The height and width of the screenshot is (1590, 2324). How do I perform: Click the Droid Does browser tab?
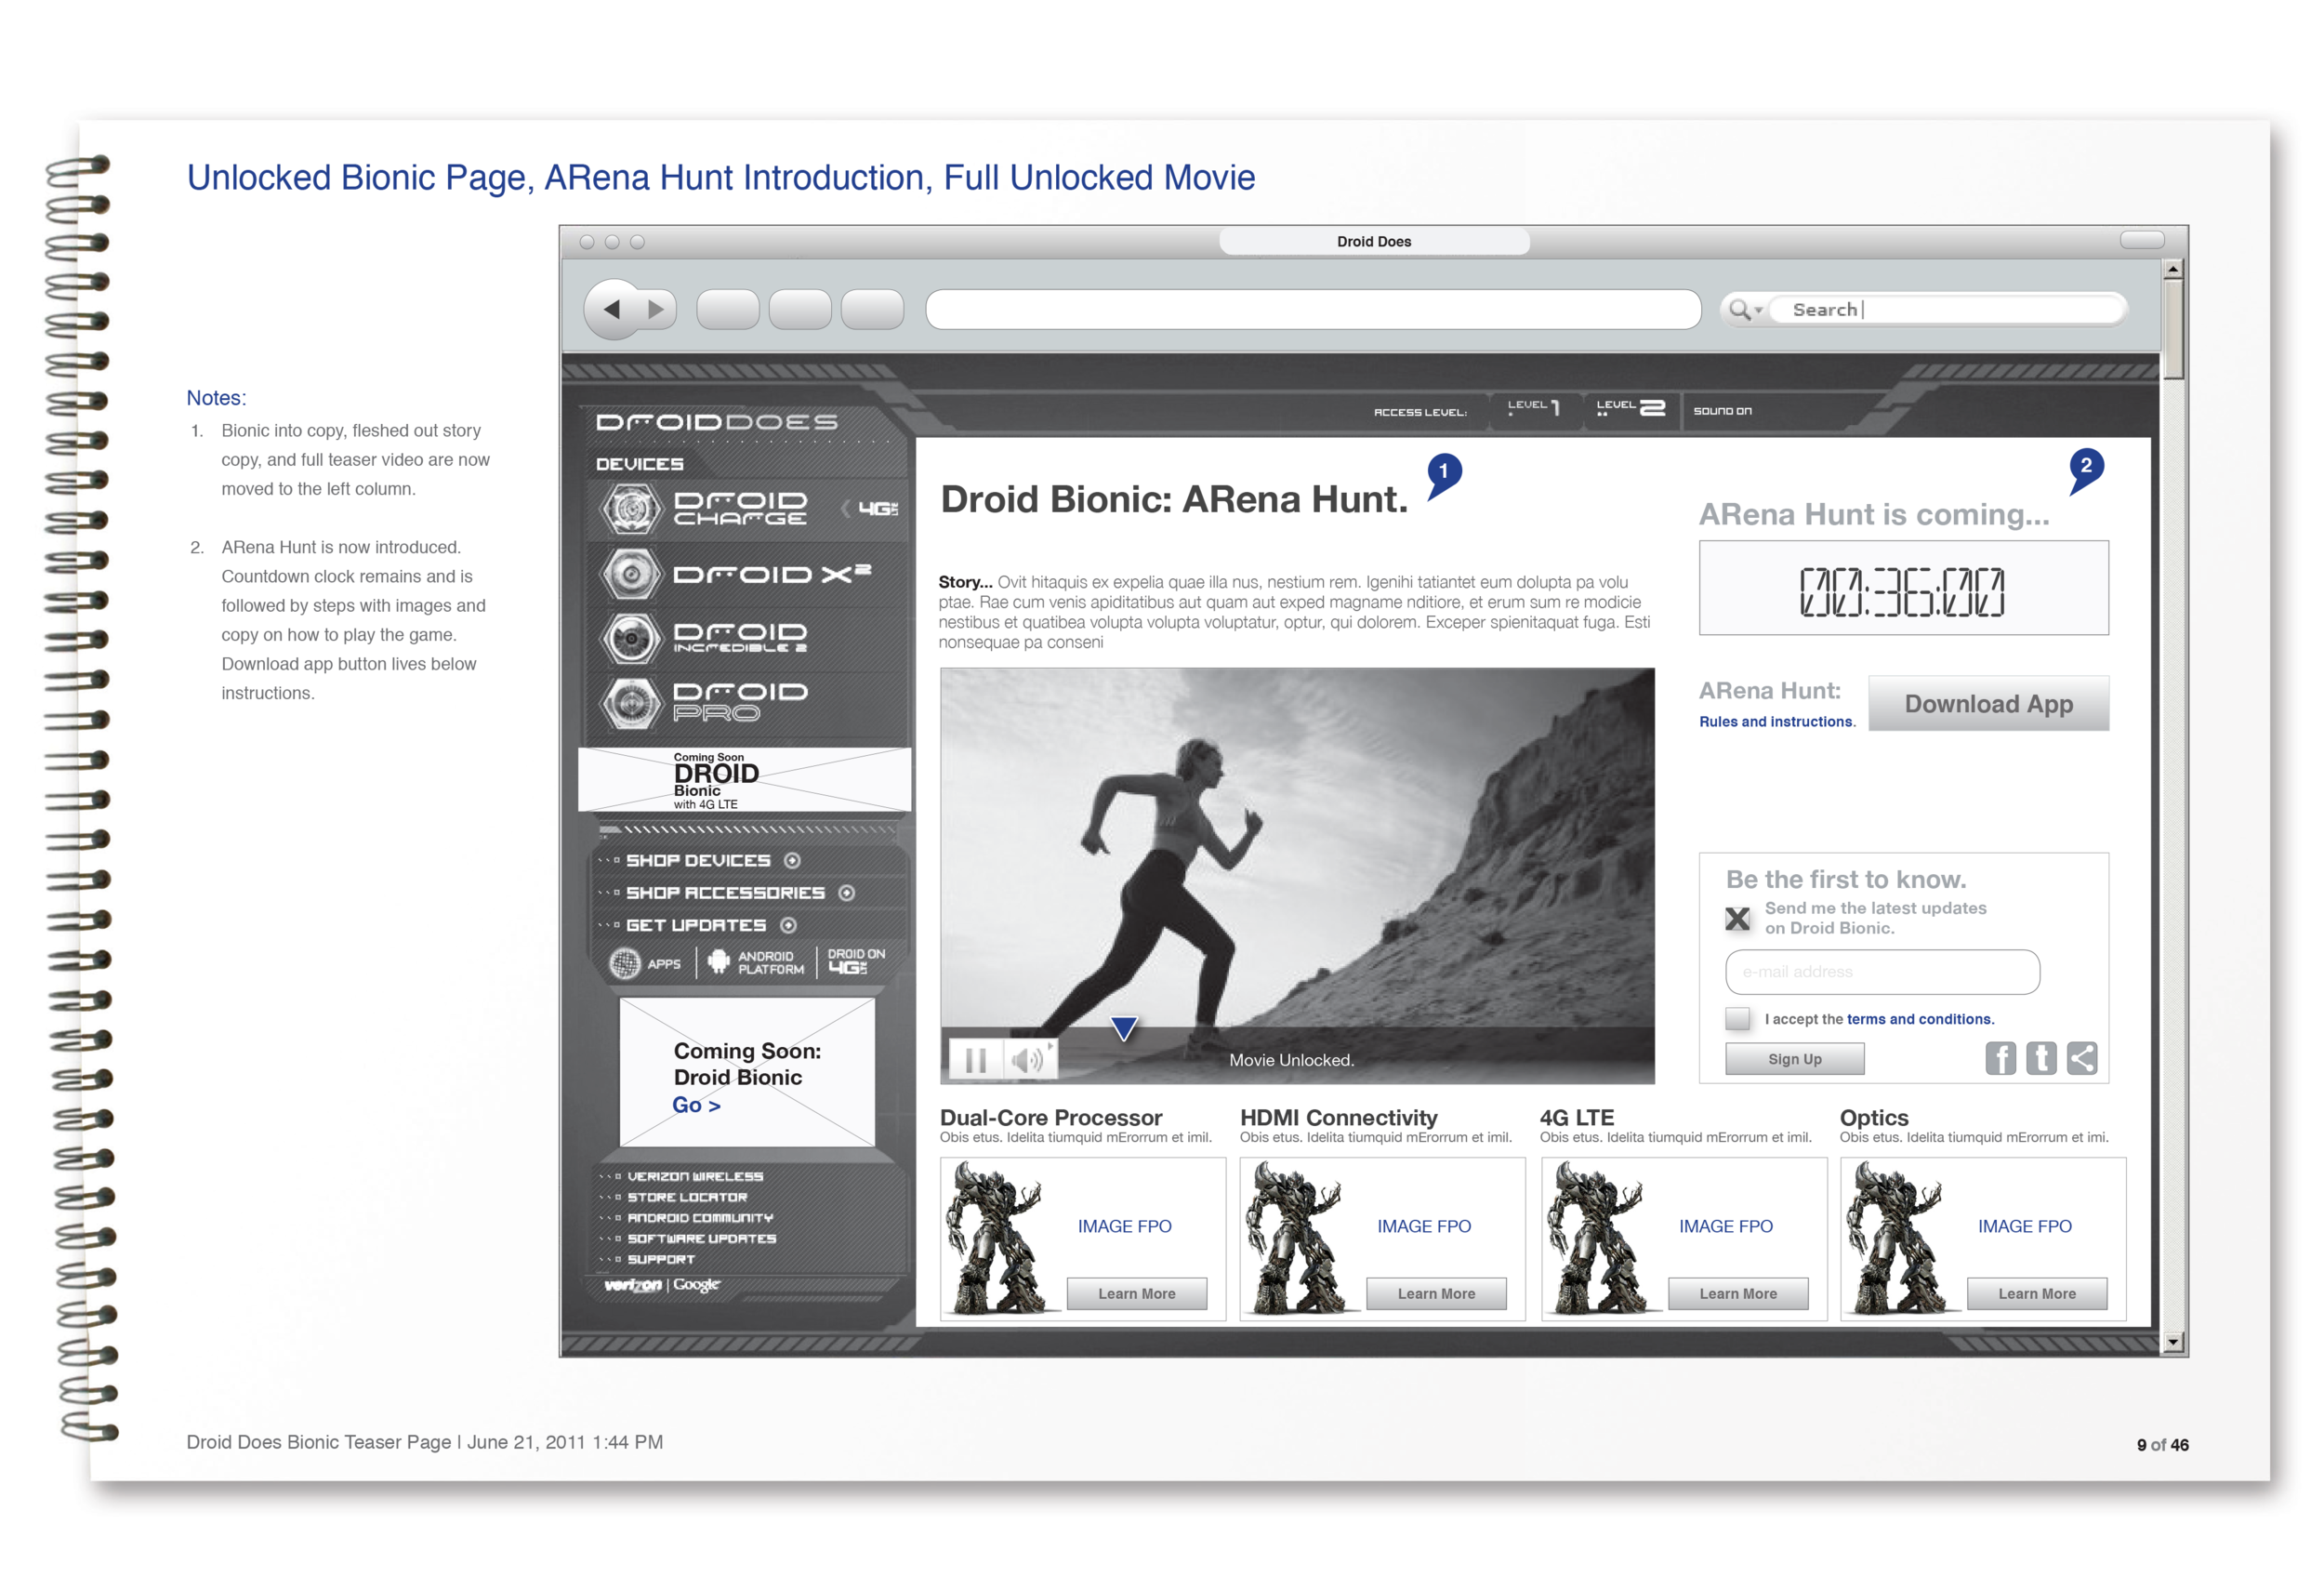(1374, 241)
